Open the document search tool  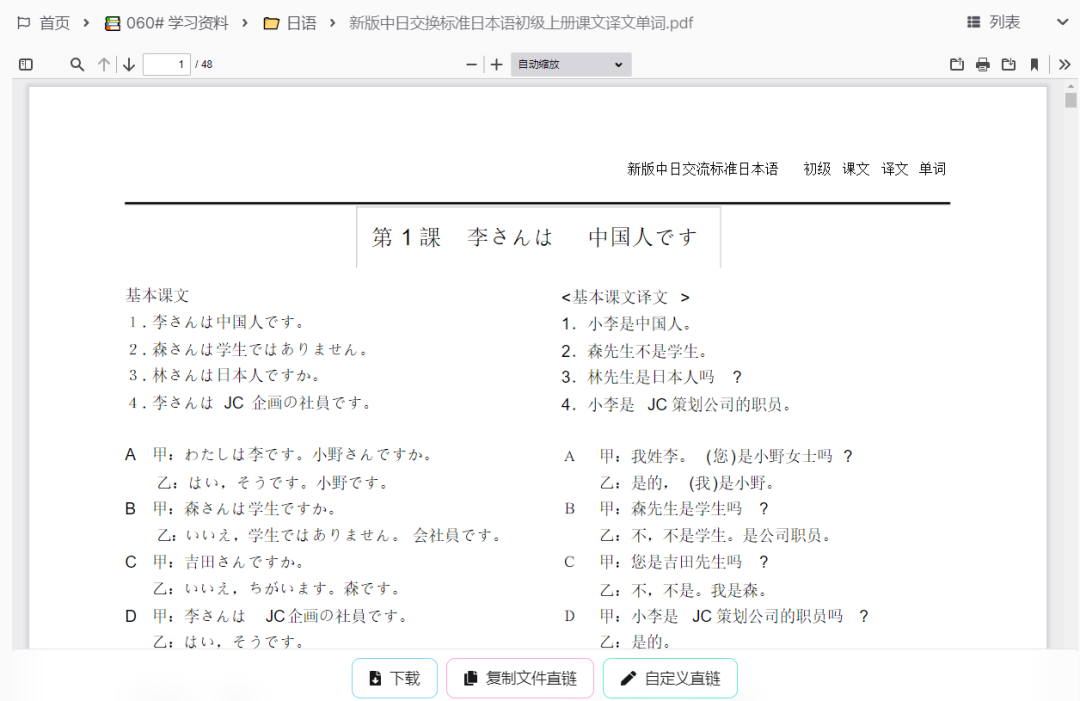point(76,64)
